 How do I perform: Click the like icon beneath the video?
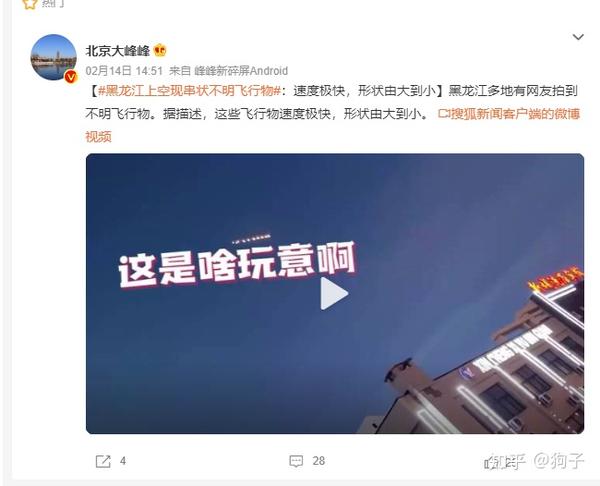tap(489, 463)
